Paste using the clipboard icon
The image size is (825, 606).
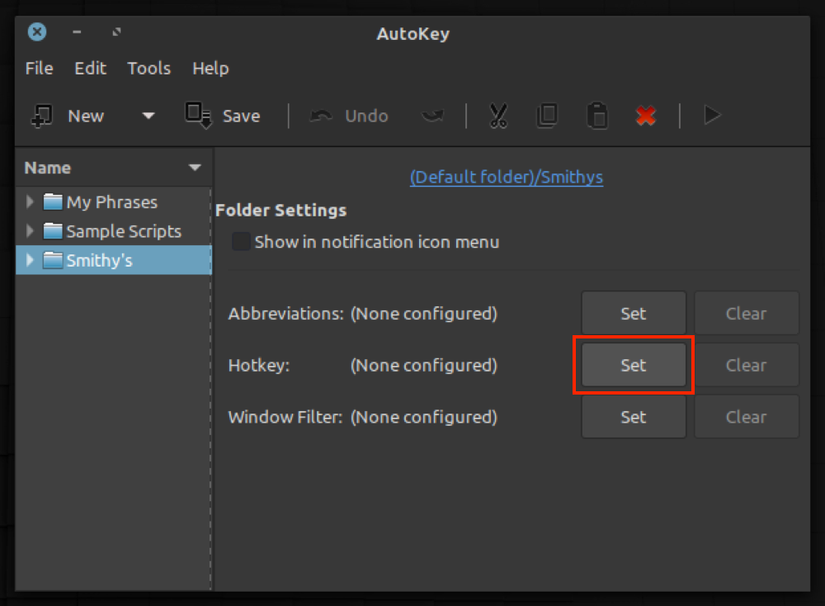(x=596, y=115)
